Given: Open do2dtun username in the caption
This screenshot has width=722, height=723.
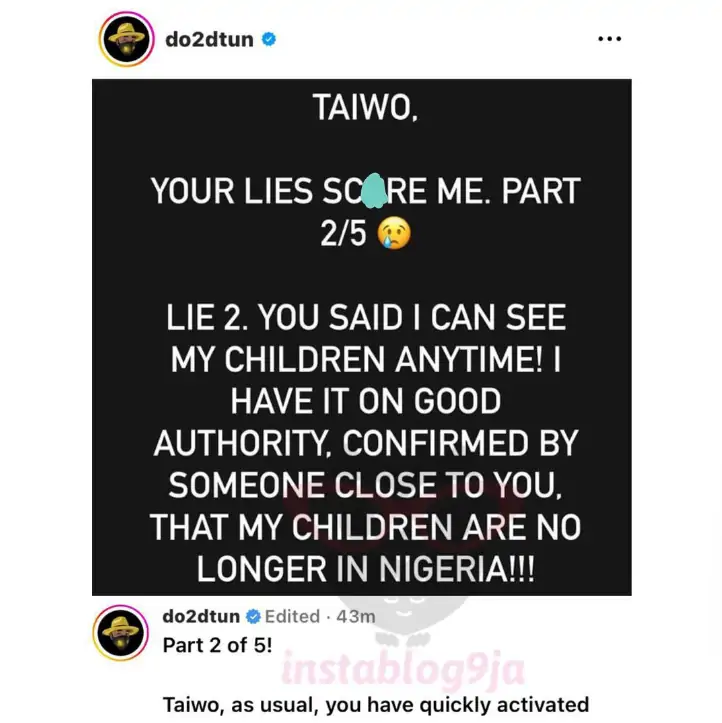Looking at the screenshot, I should point(201,616).
